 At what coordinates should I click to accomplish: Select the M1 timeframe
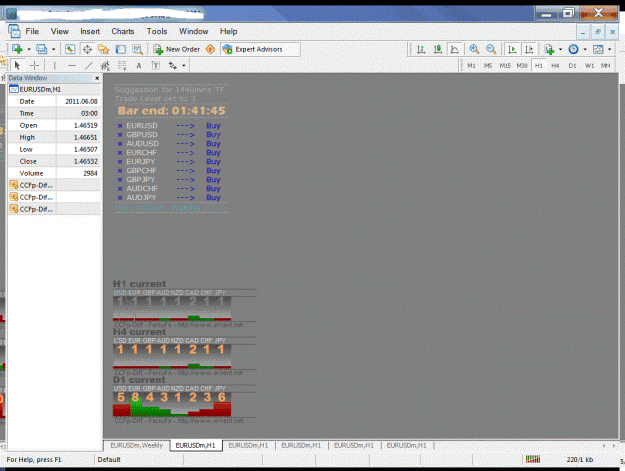pyautogui.click(x=472, y=65)
